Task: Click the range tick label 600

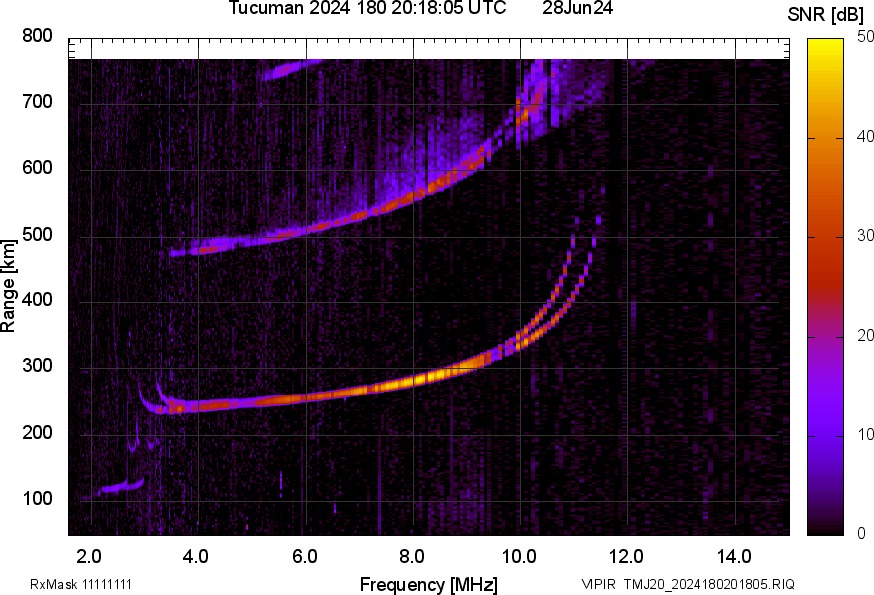Action: 37,168
